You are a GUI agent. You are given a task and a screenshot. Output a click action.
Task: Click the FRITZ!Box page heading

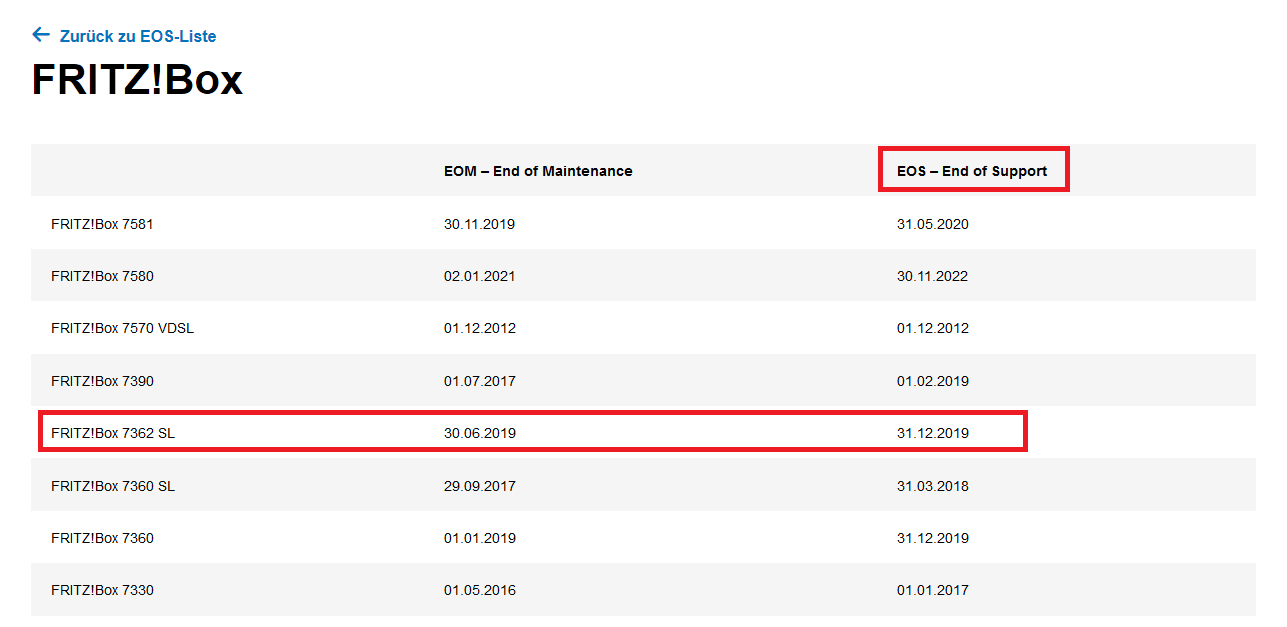(x=137, y=79)
